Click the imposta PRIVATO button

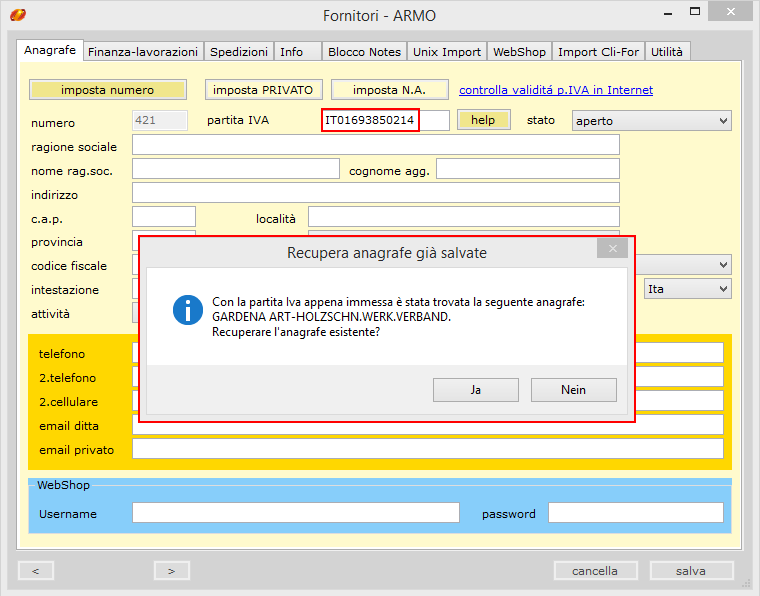264,90
